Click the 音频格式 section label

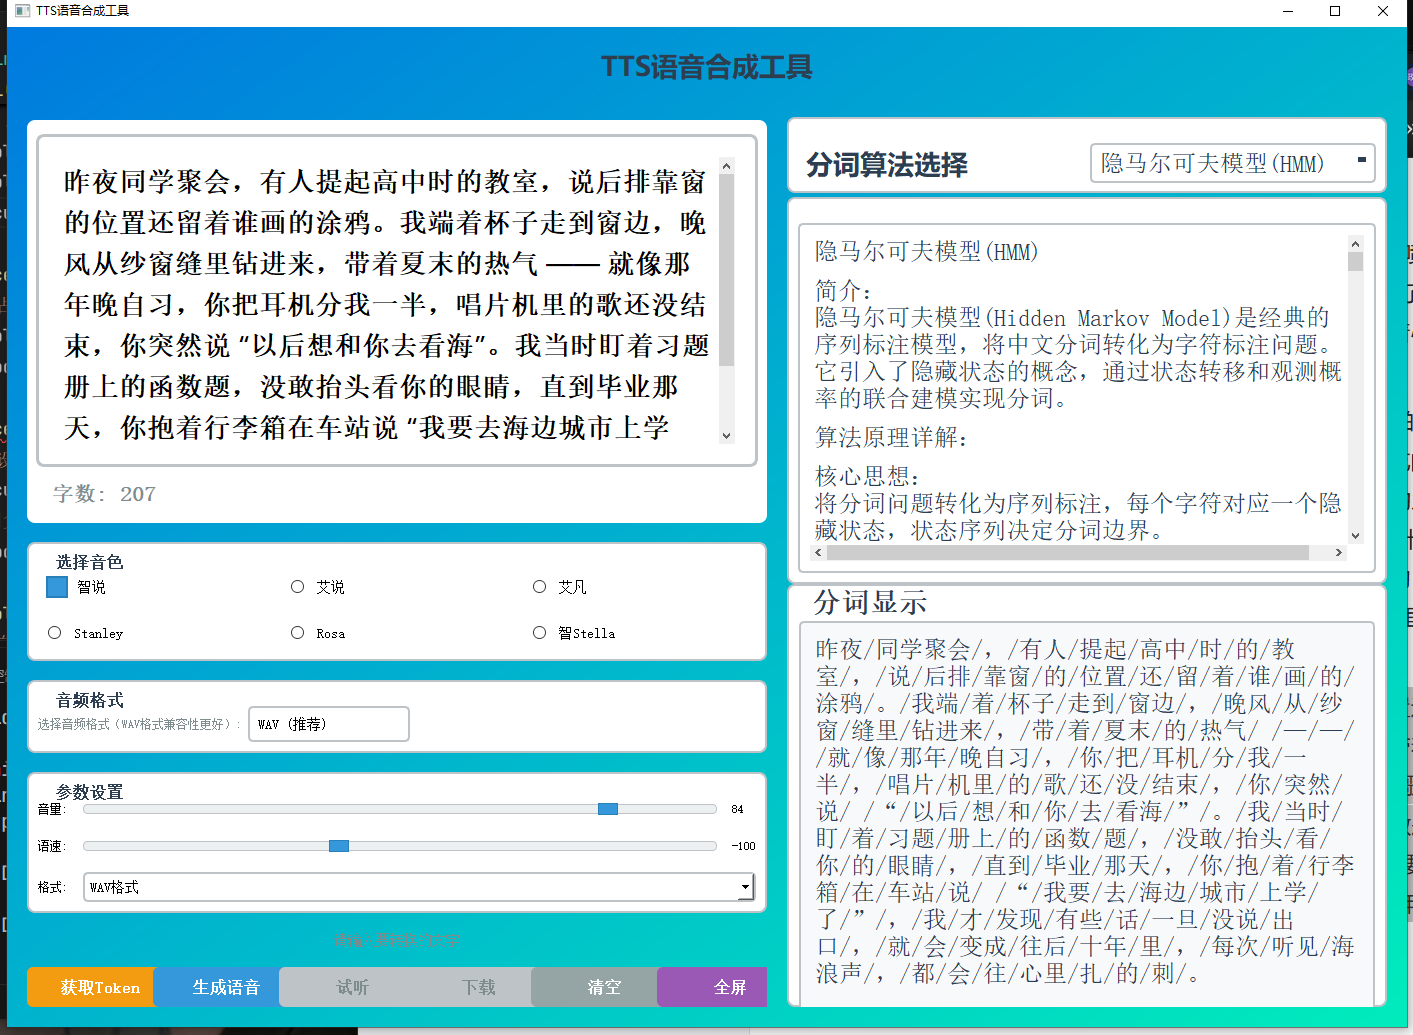[x=90, y=700]
